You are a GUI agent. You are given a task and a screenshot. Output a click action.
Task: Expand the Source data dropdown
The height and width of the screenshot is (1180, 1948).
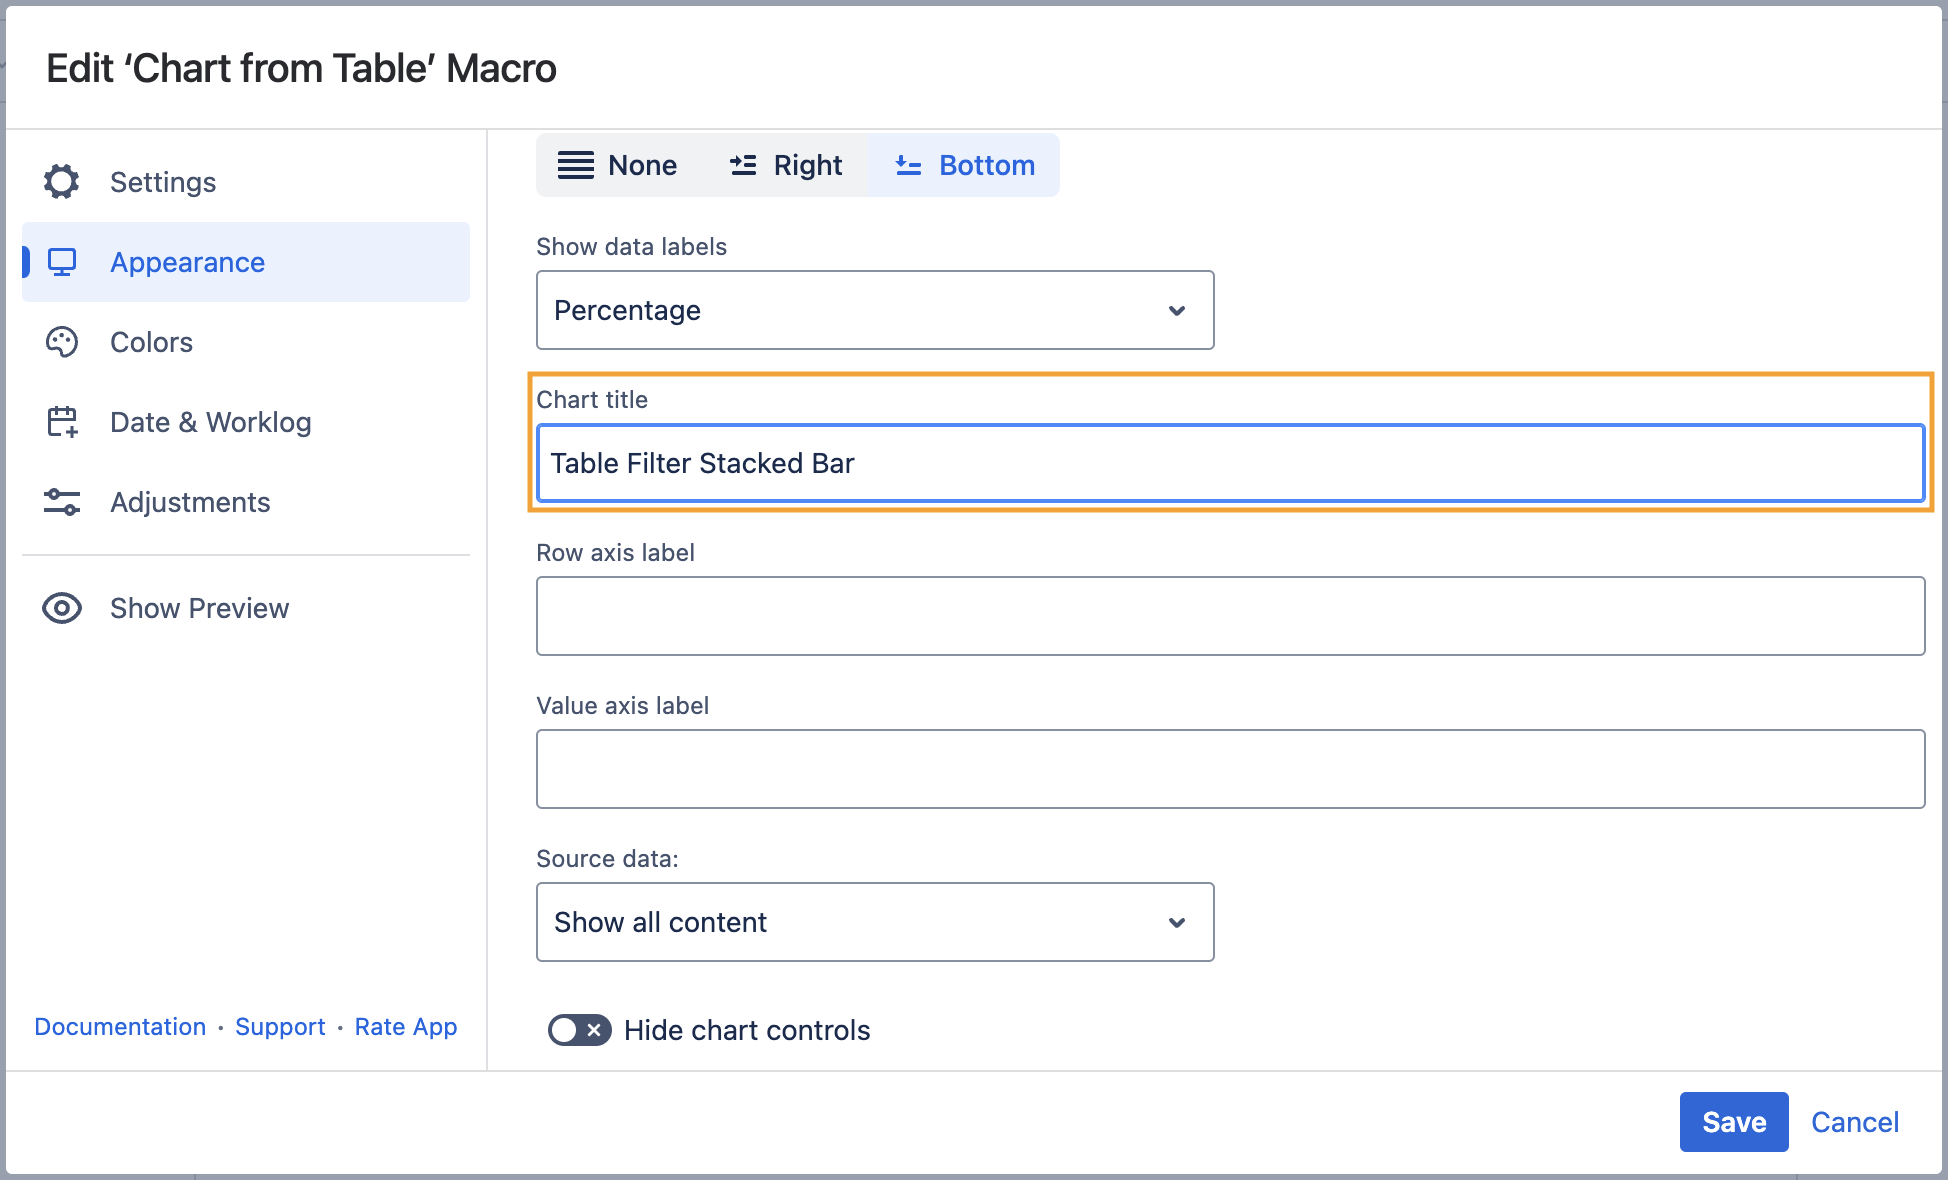click(874, 922)
